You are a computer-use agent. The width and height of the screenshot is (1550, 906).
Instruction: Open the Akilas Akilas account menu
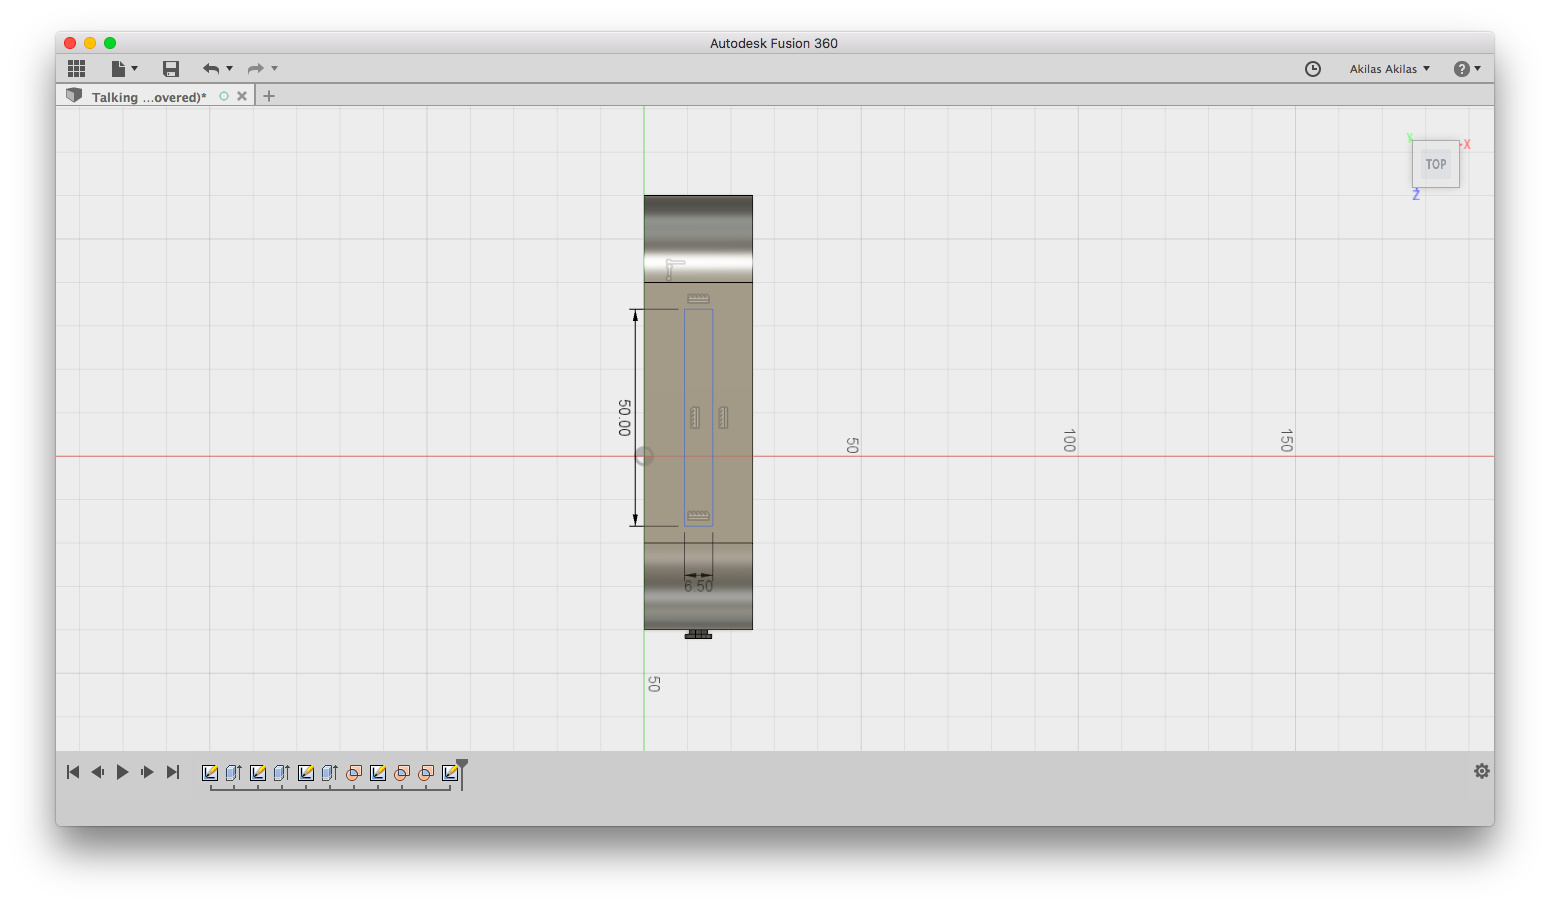(1389, 69)
